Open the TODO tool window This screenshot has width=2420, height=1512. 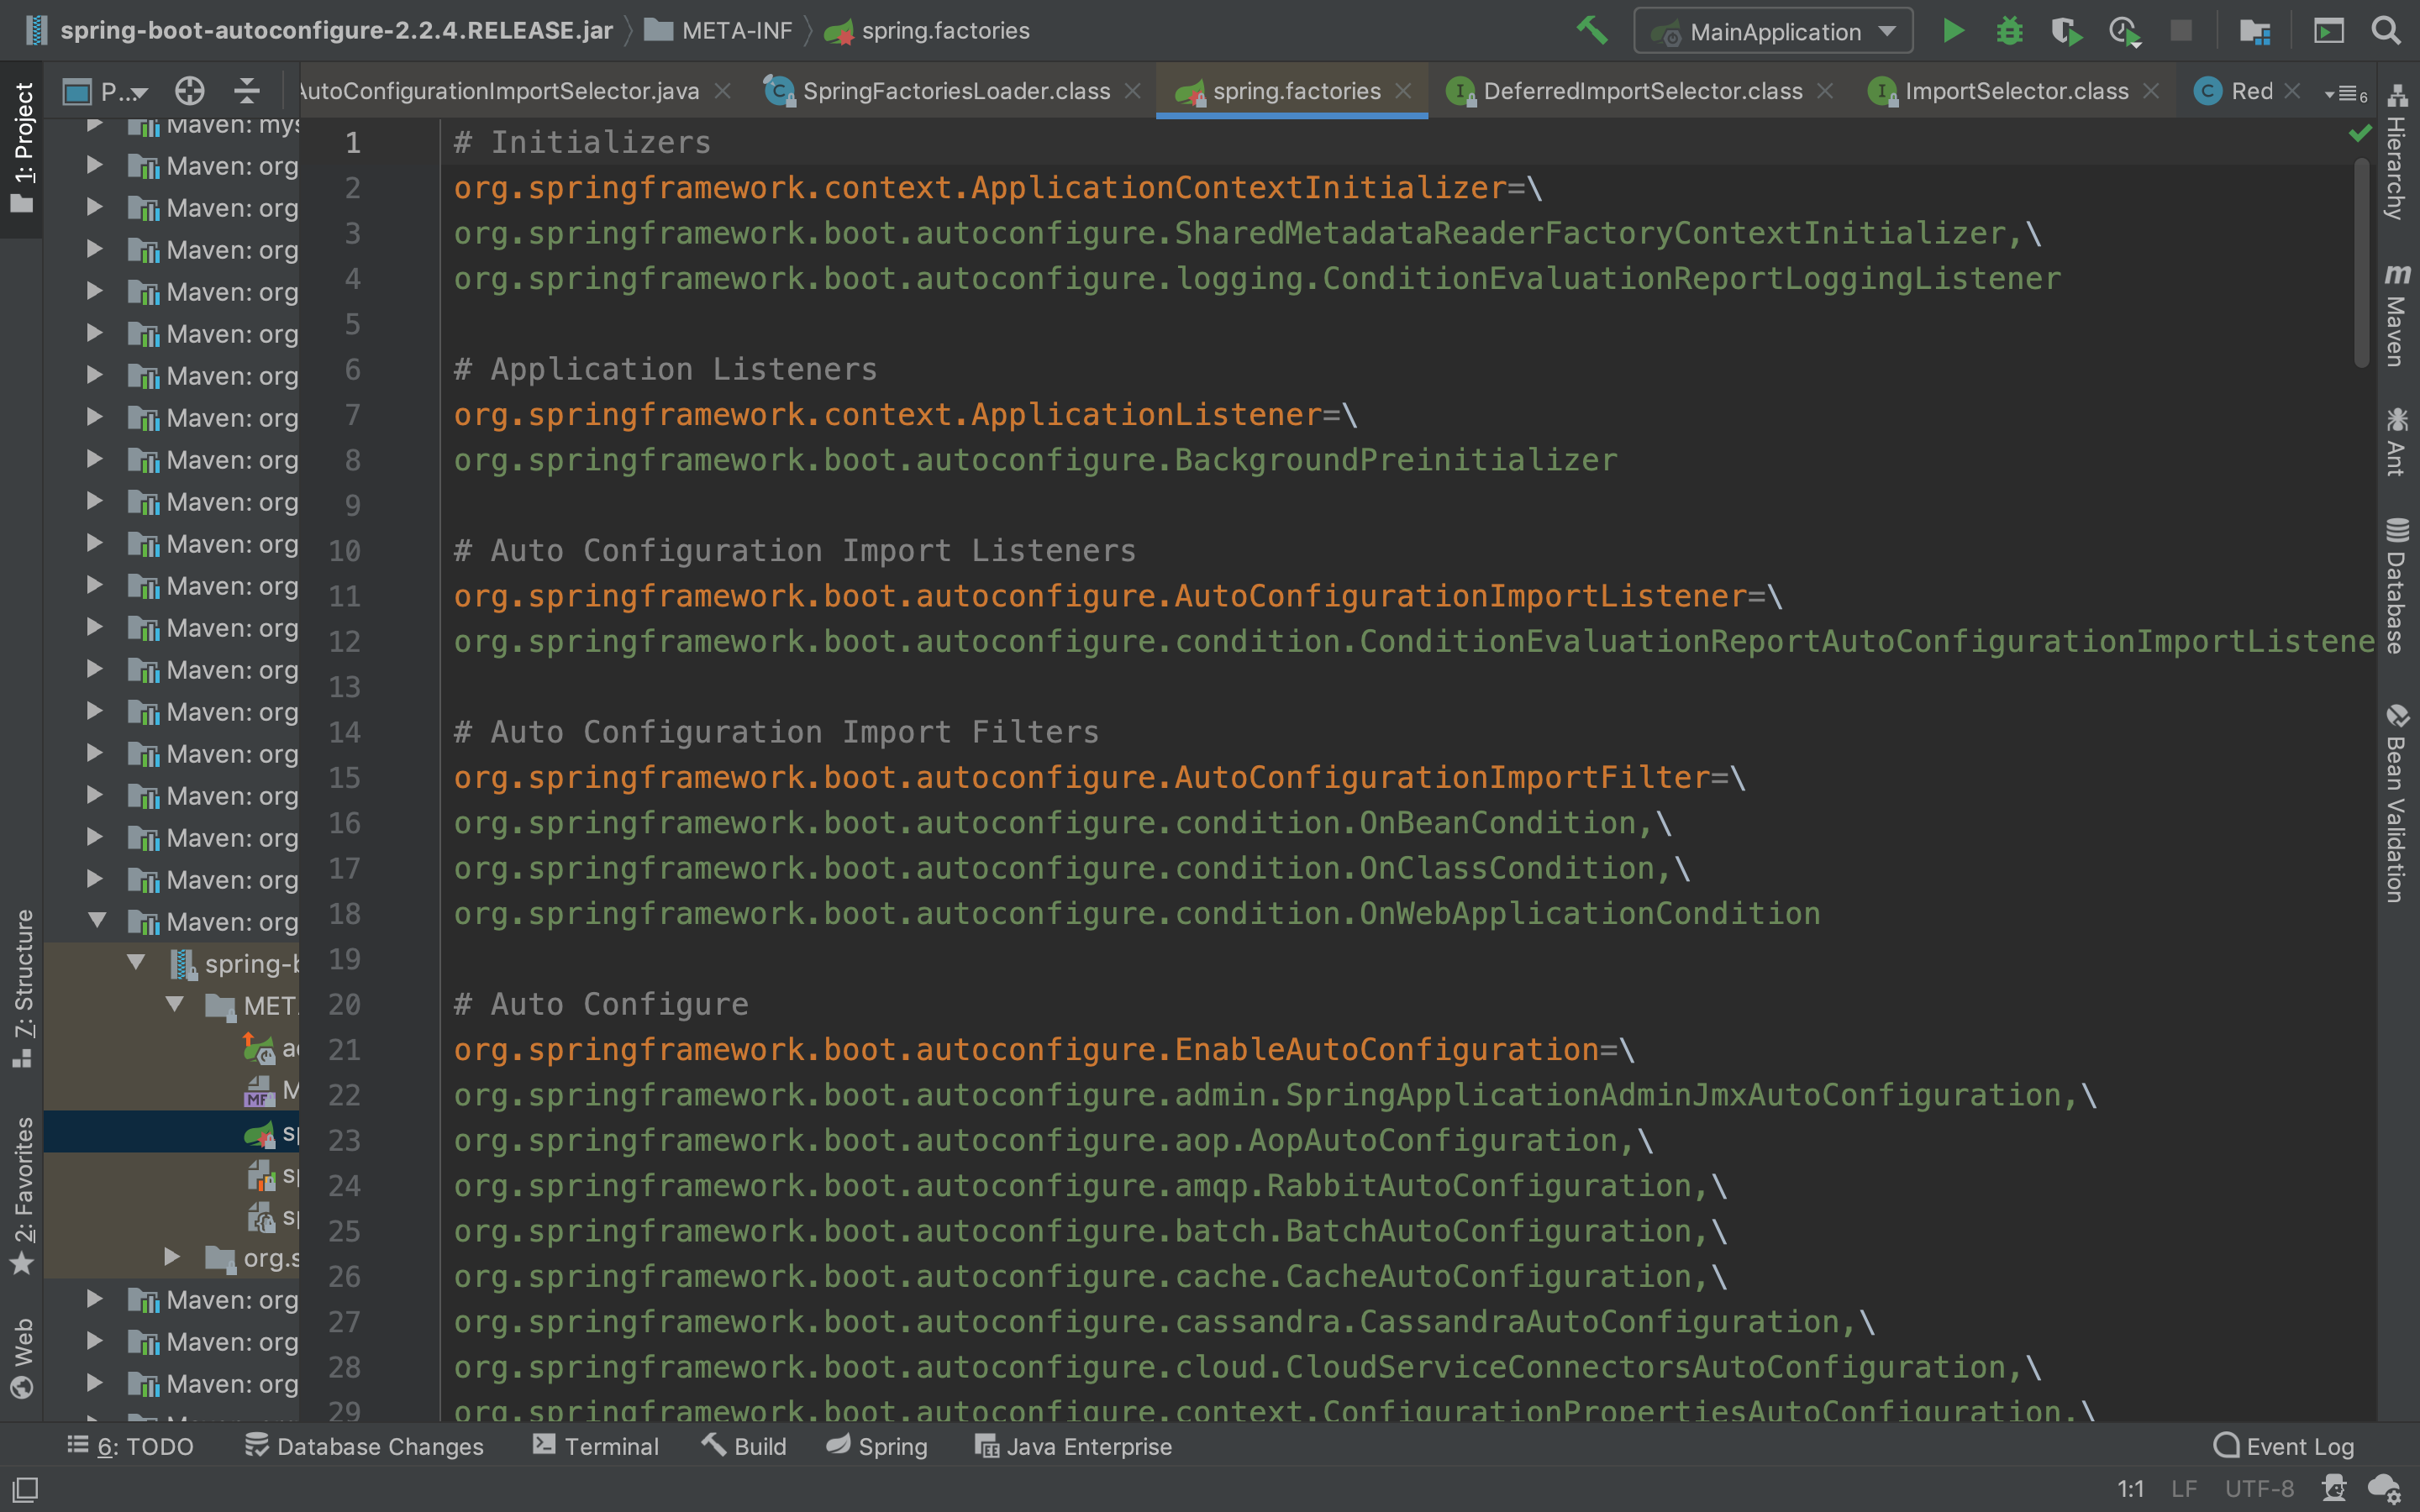click(x=131, y=1446)
